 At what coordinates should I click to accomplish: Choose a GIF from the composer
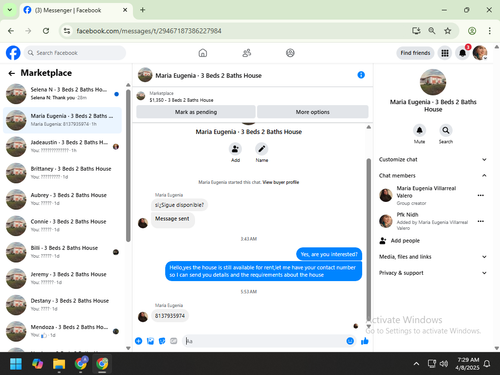[174, 341]
